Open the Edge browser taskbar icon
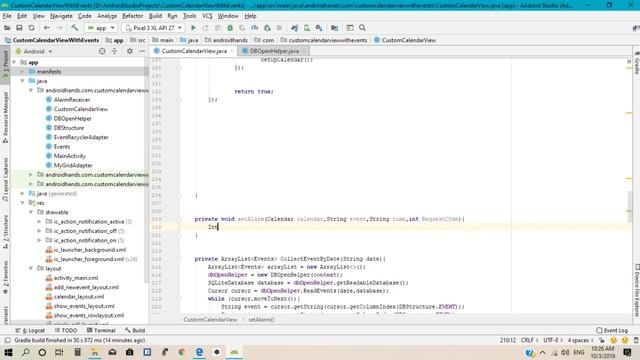Screen dimensions: 640x360 199,352
